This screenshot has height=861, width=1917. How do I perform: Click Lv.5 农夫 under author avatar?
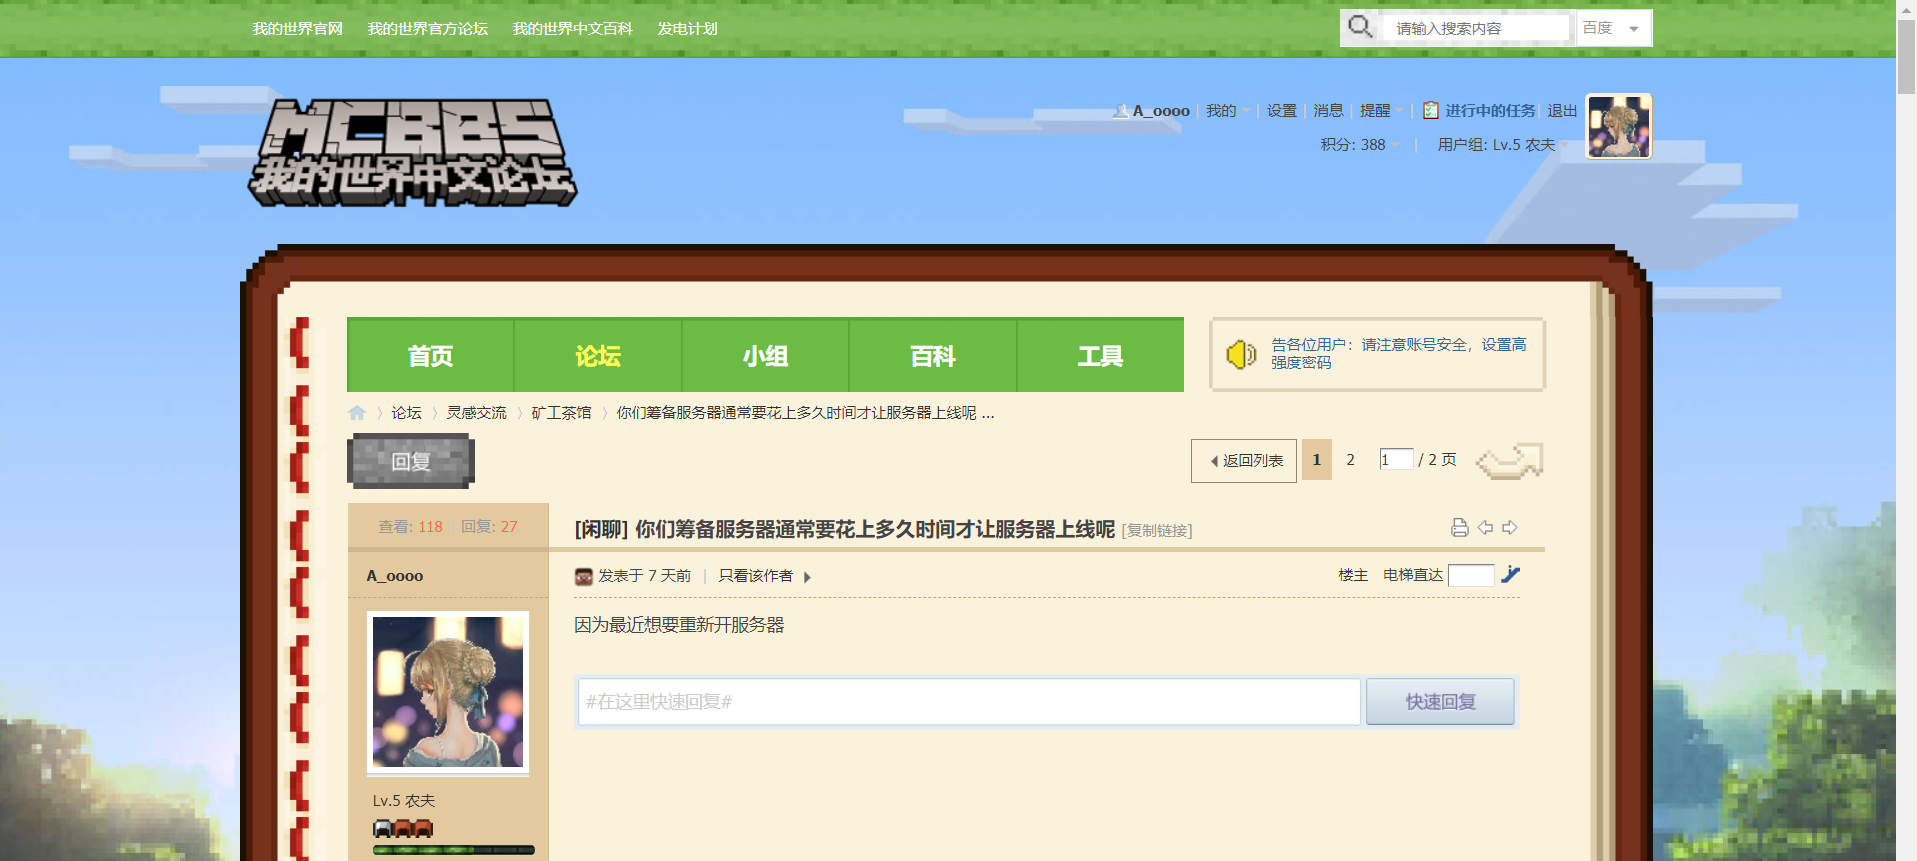pyautogui.click(x=404, y=801)
